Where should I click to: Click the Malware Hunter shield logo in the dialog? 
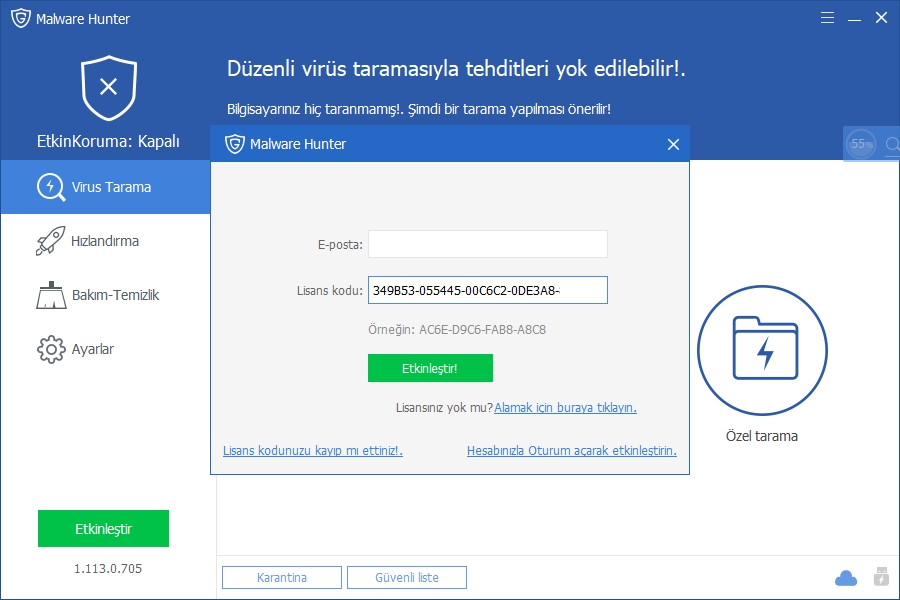point(232,143)
